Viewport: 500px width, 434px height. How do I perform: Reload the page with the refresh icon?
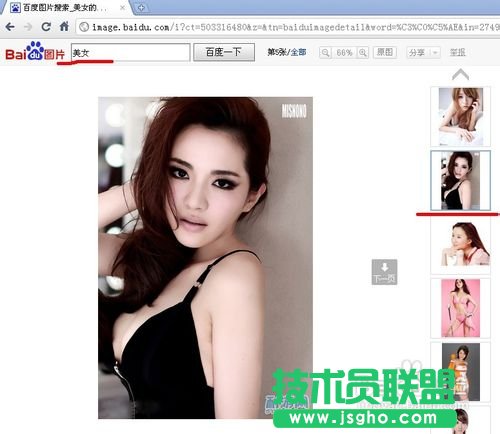coord(46,27)
